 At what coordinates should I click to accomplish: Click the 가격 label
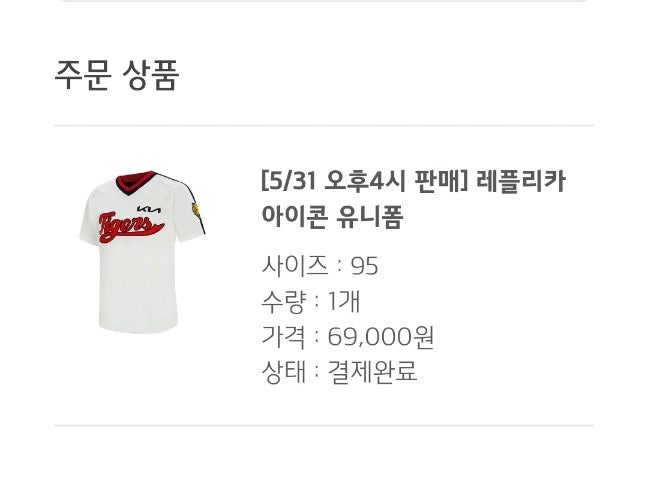tap(284, 337)
